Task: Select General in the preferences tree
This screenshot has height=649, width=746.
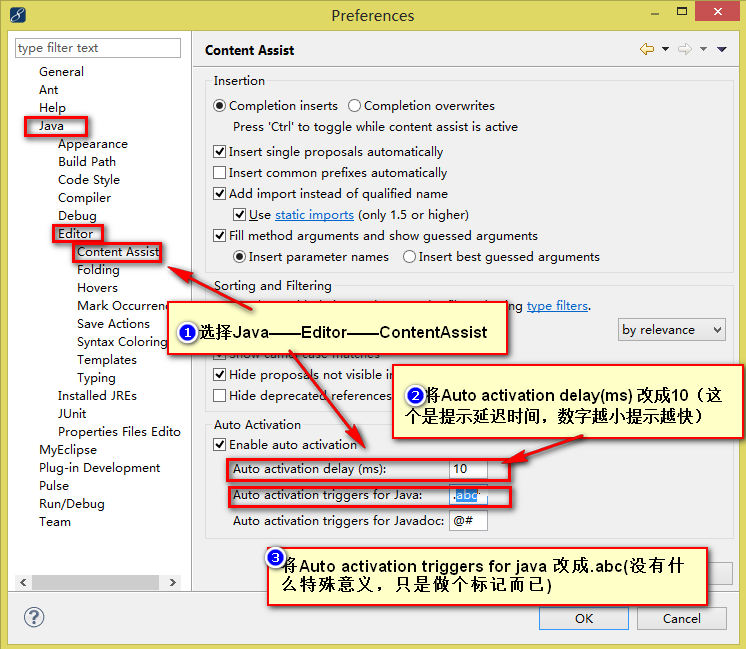Action: 61,72
